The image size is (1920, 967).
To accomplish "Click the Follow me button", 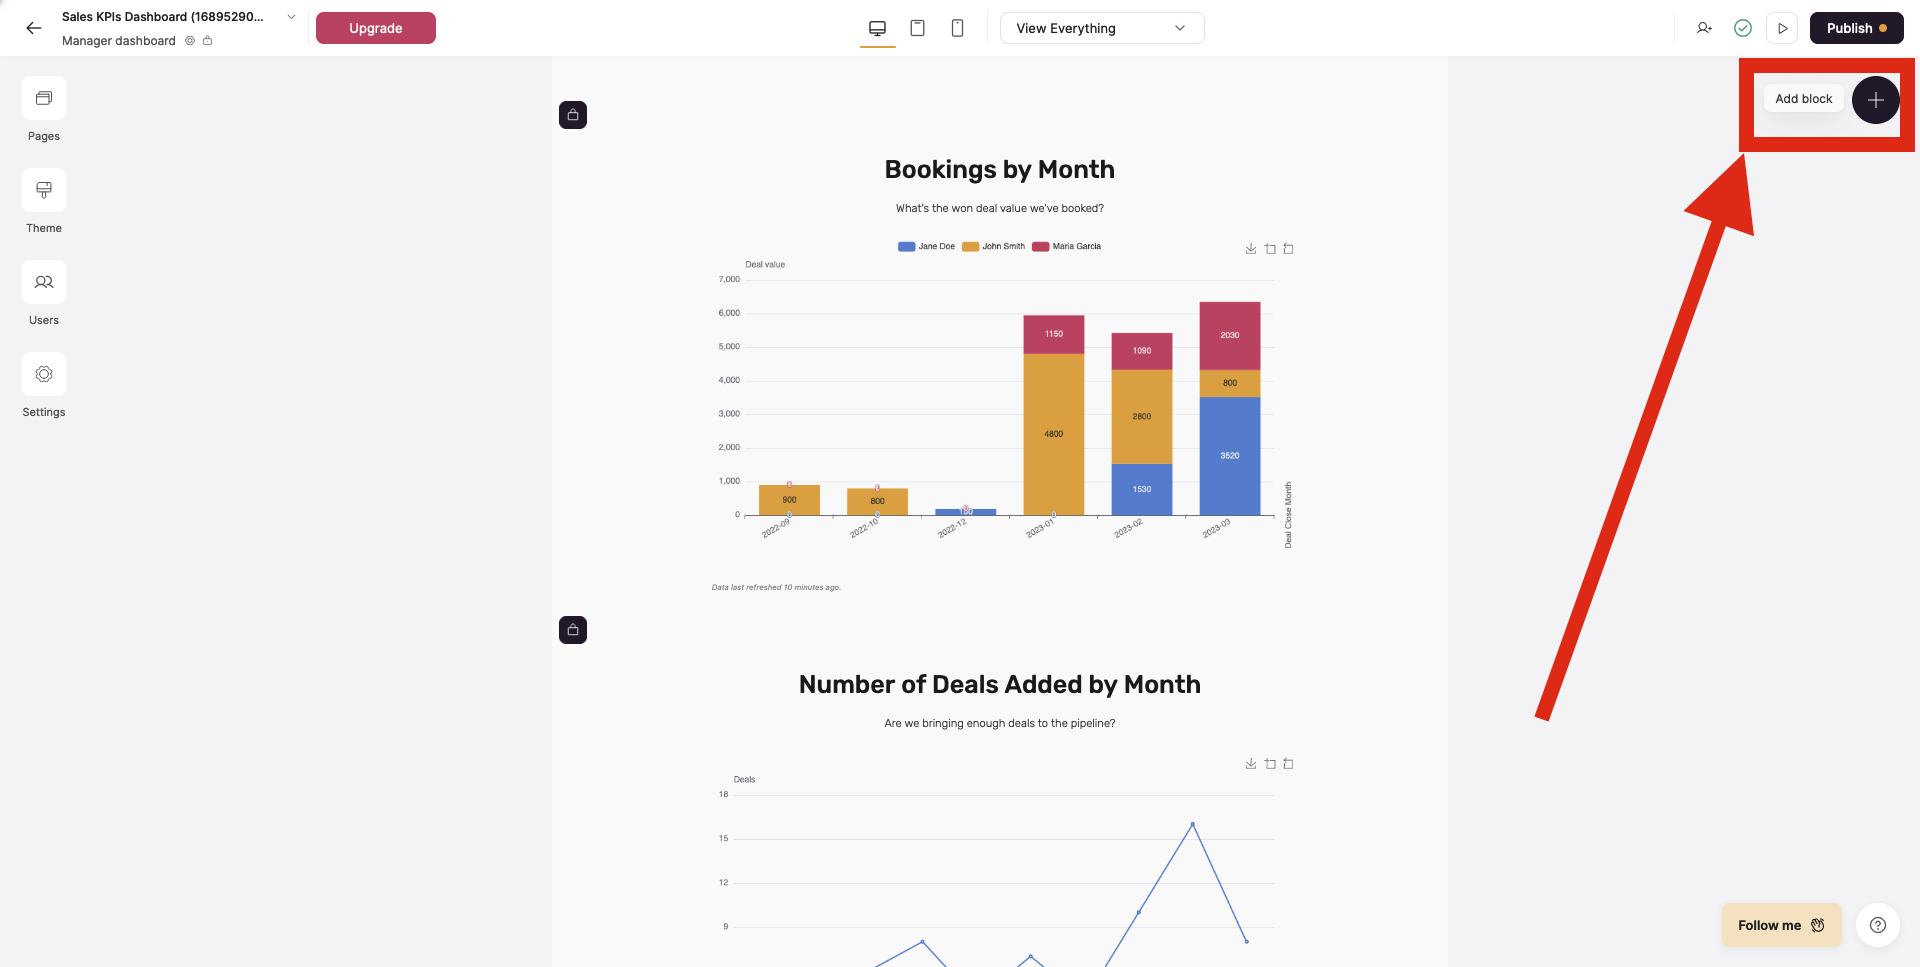I will [1781, 925].
